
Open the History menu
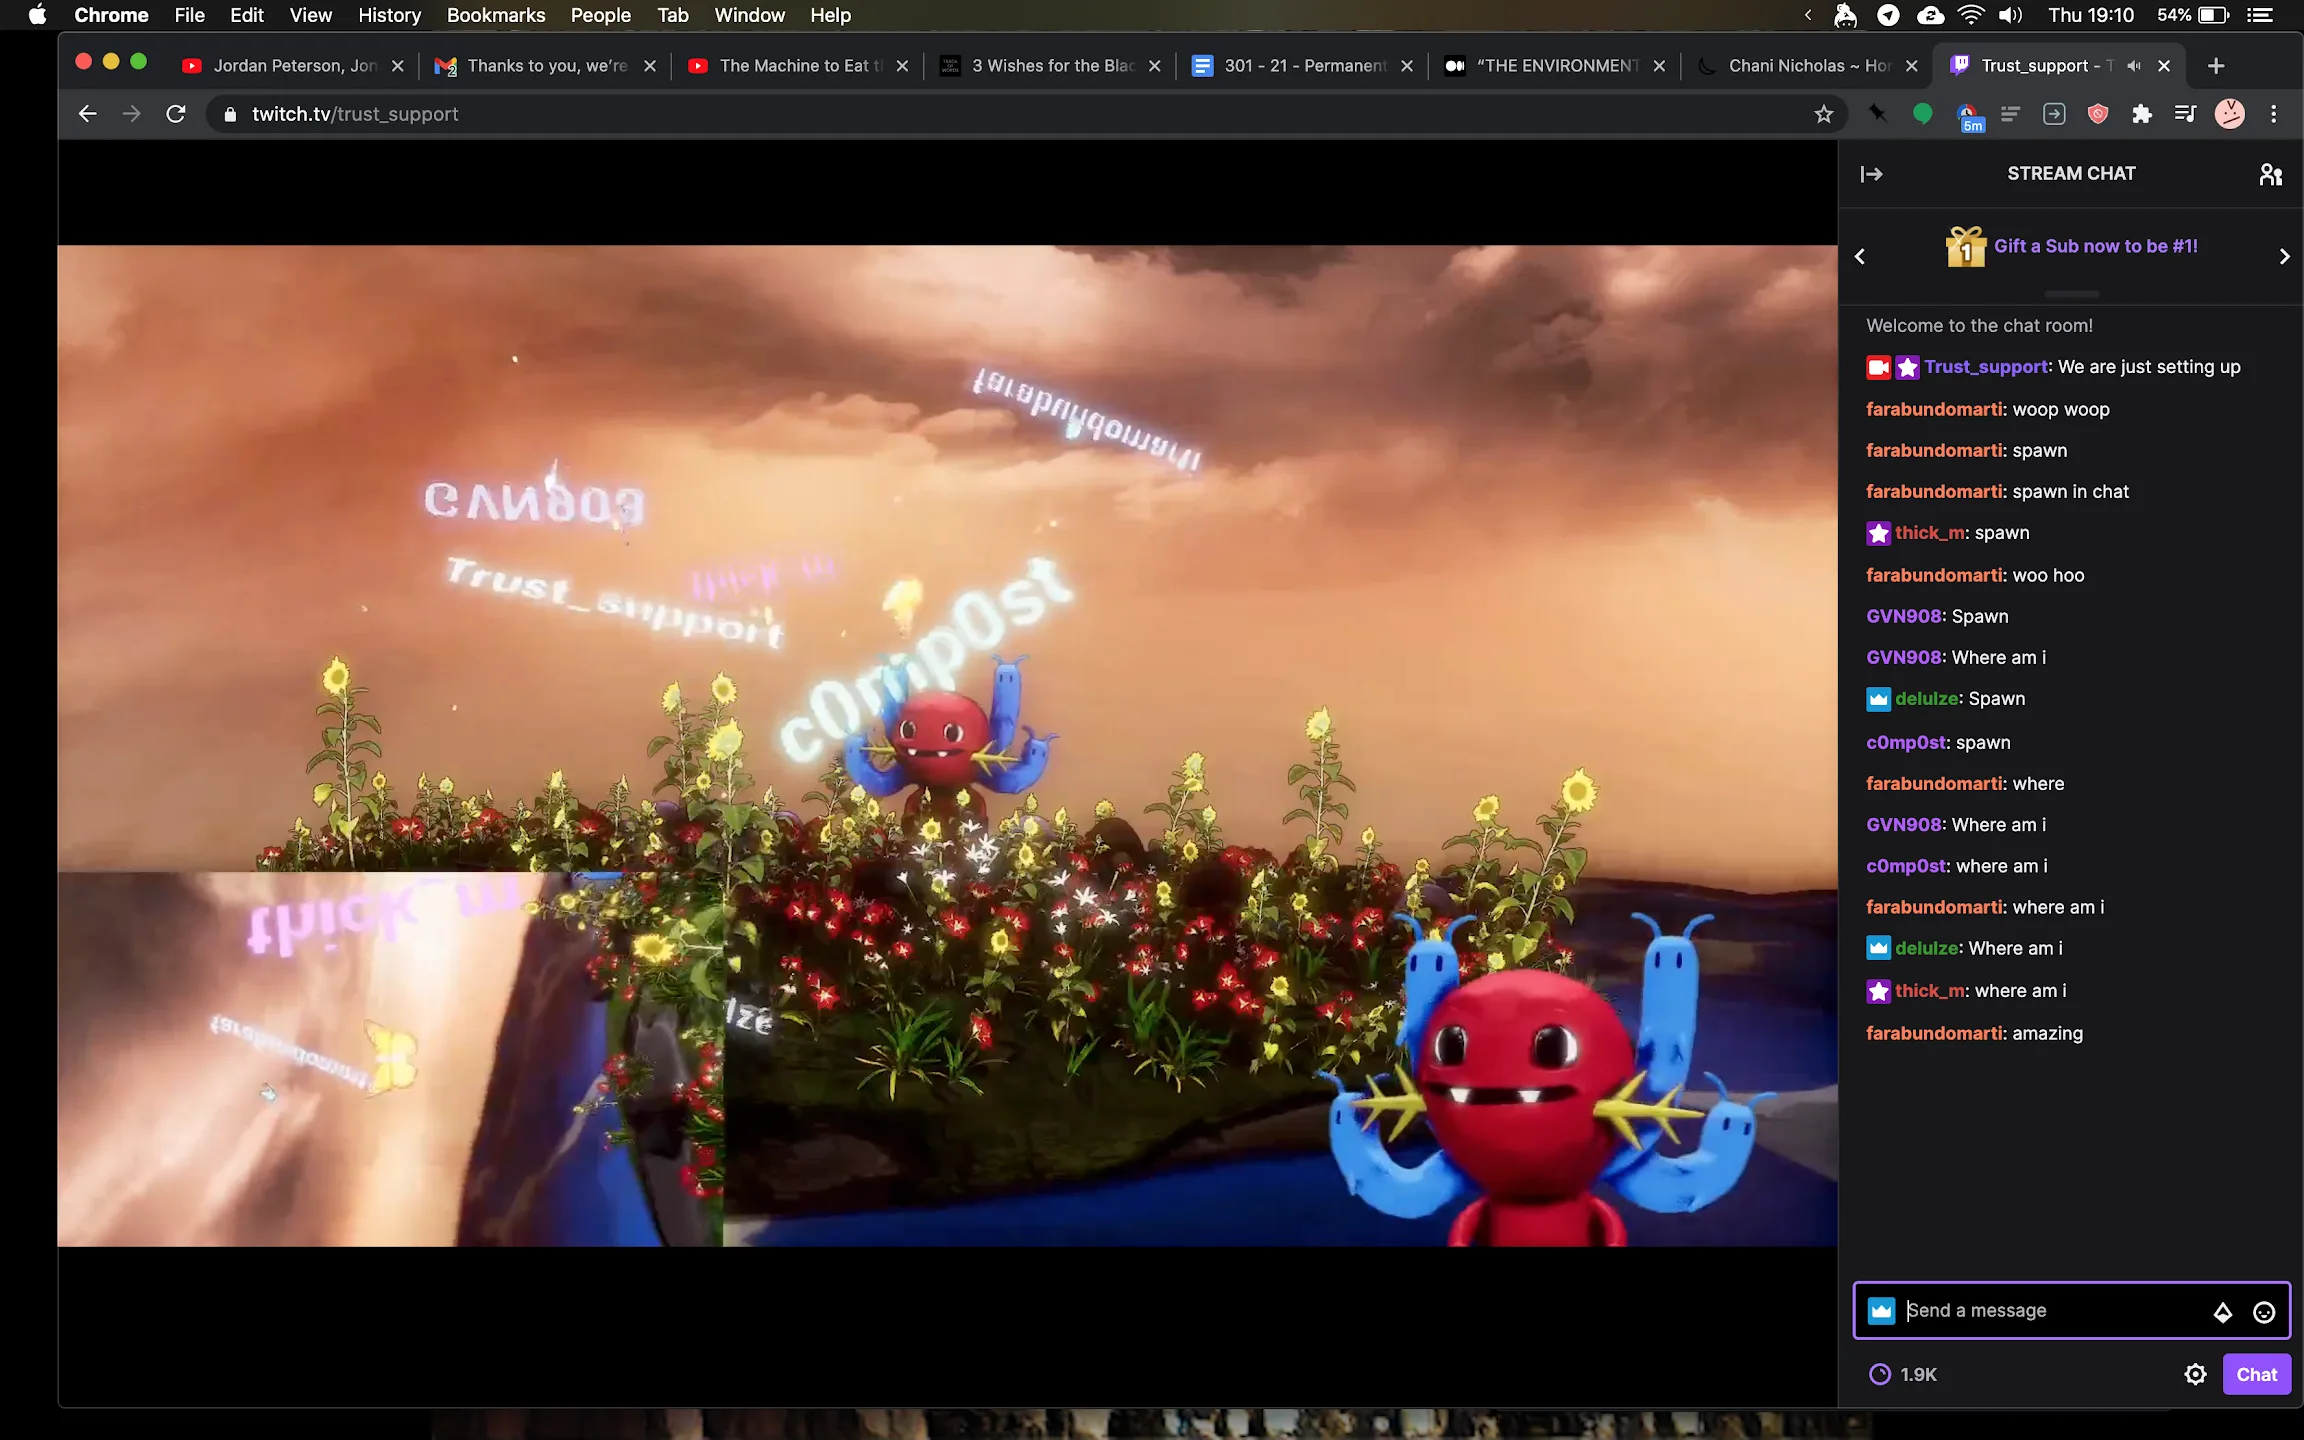point(389,15)
